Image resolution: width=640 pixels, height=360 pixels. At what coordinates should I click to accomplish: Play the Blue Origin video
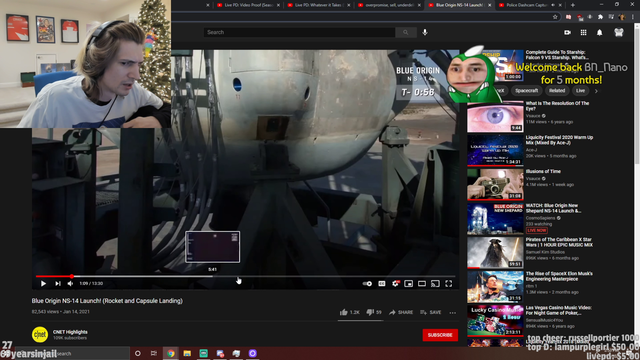click(43, 283)
